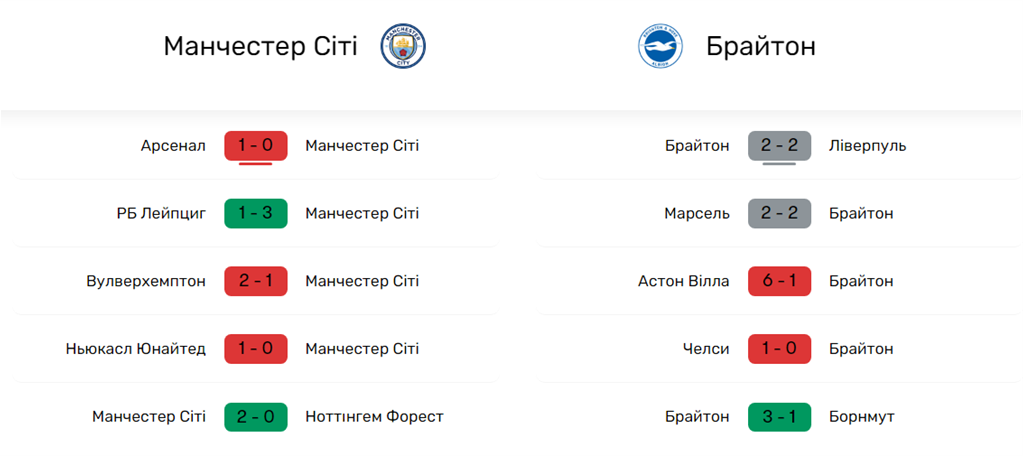Click the Астон Вілла 6 - 1 score
This screenshot has height=456, width=1024.
coord(779,282)
